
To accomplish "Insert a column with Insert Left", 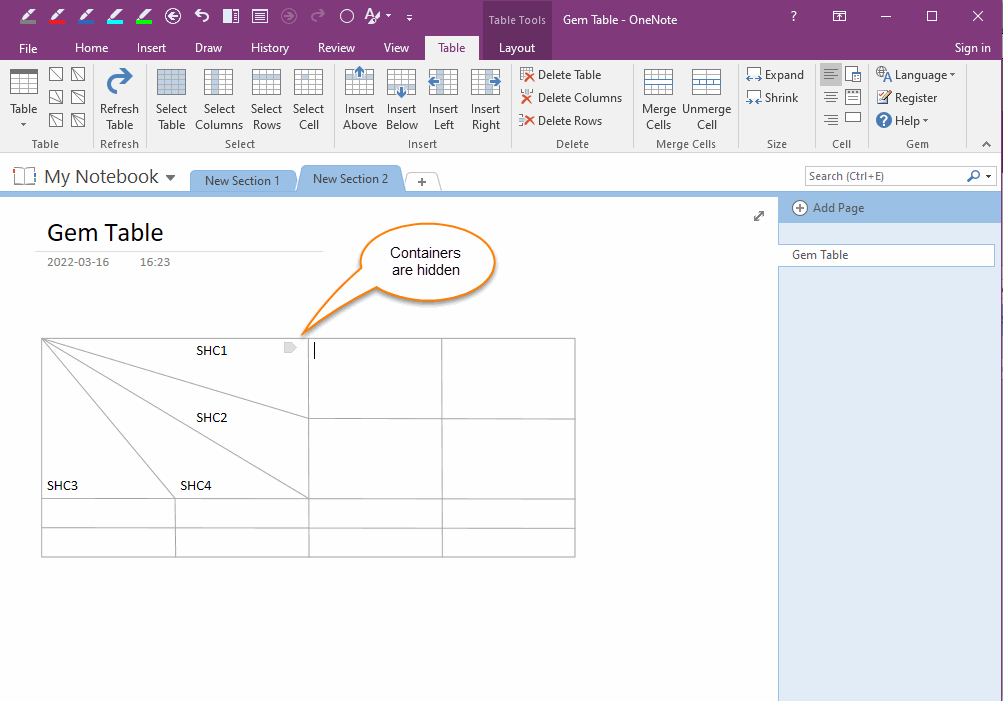I will [443, 99].
